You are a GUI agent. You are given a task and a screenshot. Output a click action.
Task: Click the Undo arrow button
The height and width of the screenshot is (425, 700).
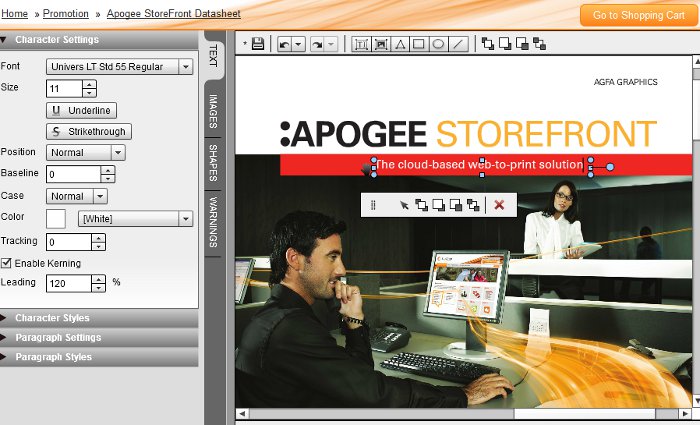[284, 44]
